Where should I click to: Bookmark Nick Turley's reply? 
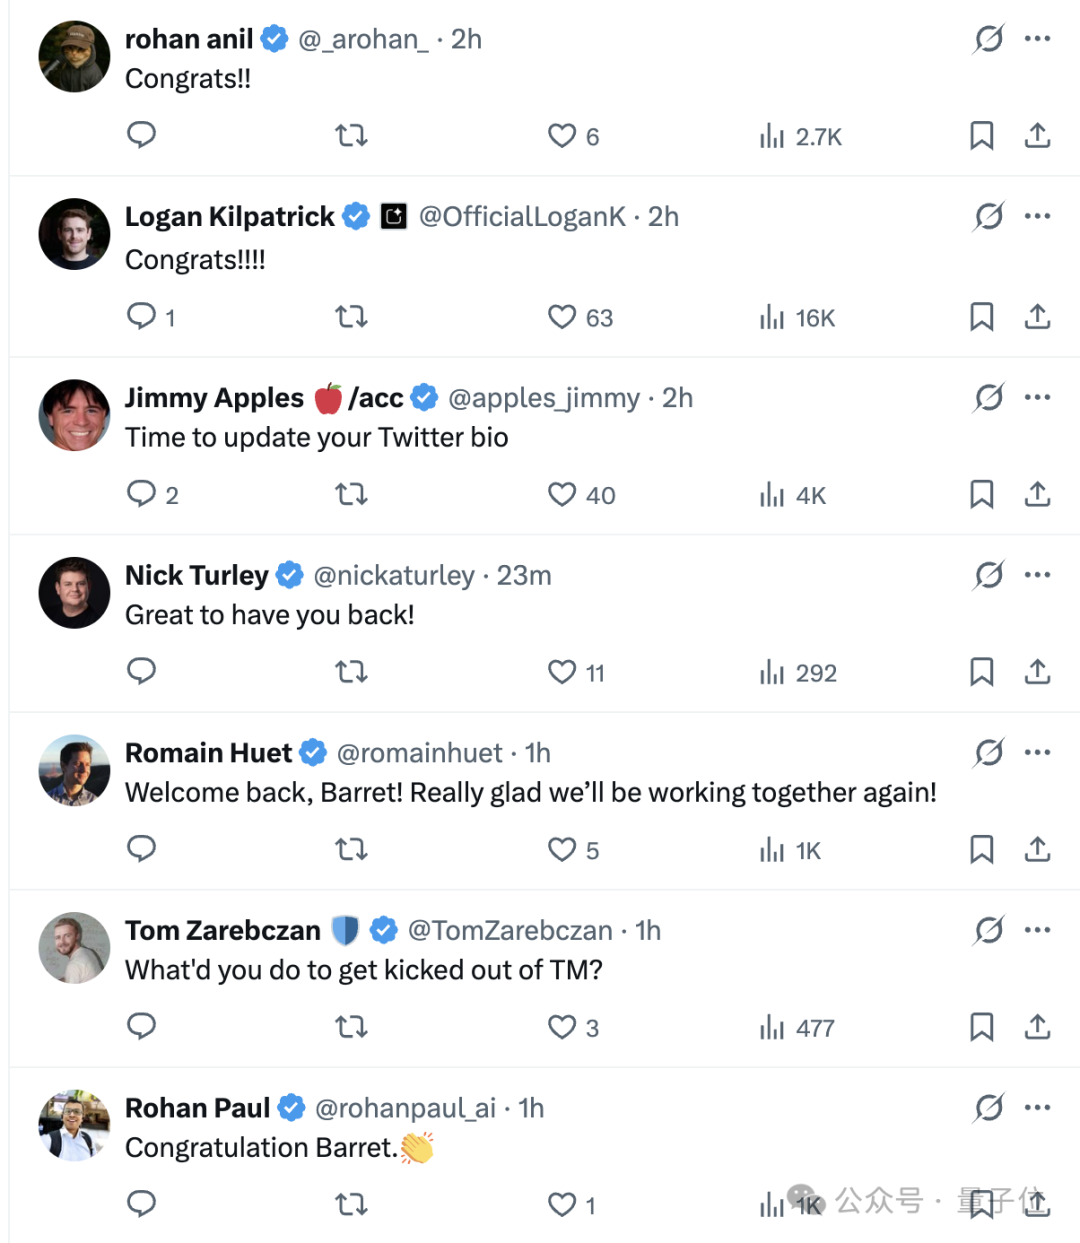point(982,672)
